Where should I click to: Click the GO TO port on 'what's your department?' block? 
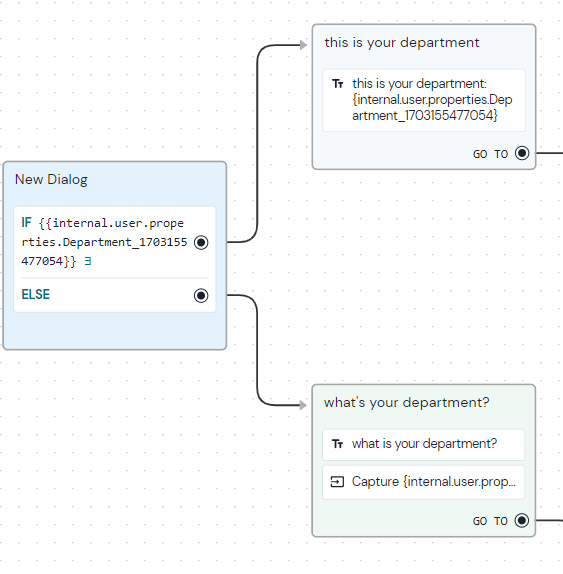[x=522, y=520]
